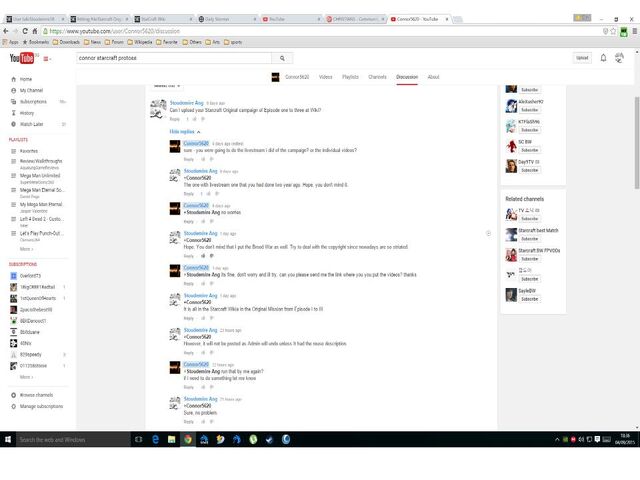Open the About tab

pos(433,77)
